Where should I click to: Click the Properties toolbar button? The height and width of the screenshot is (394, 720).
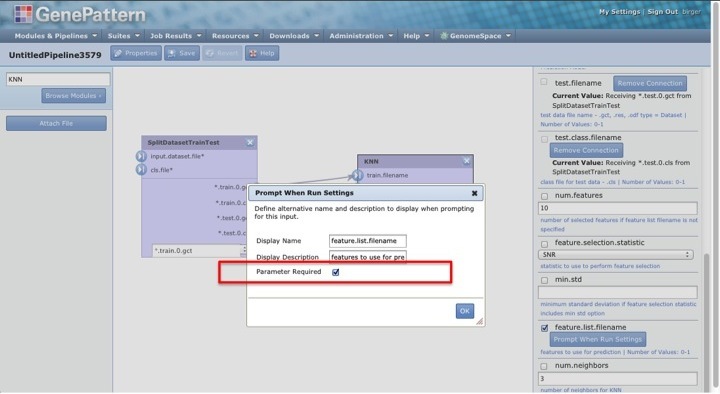[136, 53]
